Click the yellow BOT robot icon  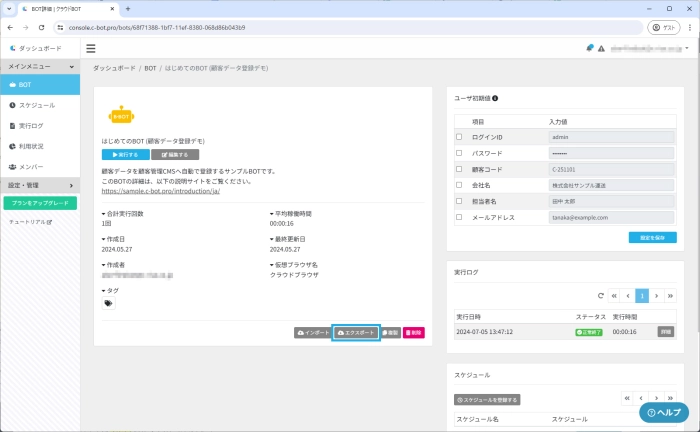[120, 115]
